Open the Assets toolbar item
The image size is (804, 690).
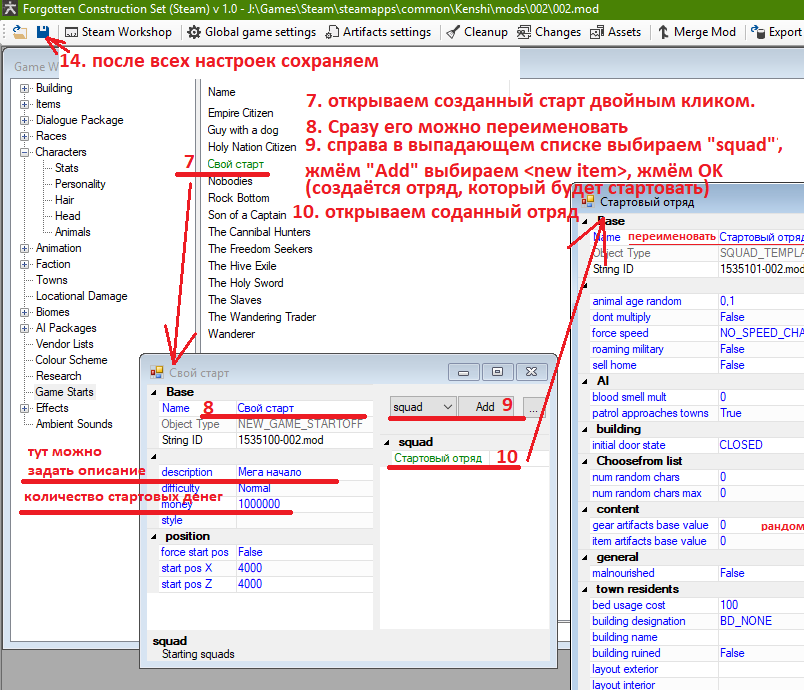[x=615, y=32]
